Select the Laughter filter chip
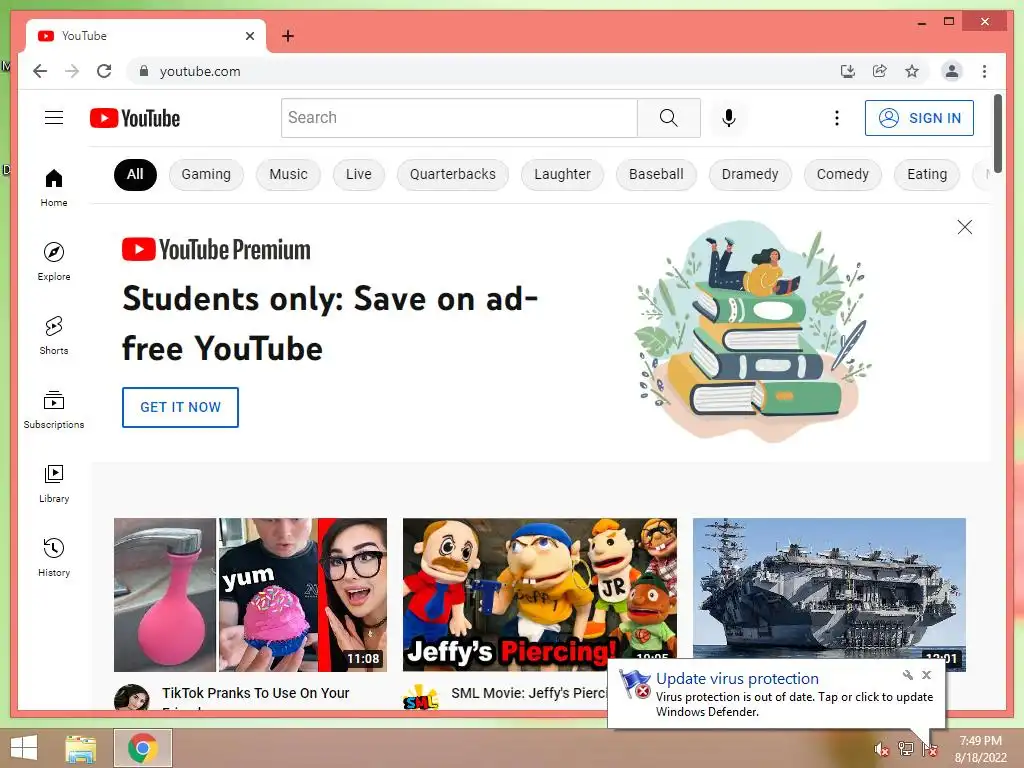The image size is (1024, 768). pyautogui.click(x=562, y=174)
